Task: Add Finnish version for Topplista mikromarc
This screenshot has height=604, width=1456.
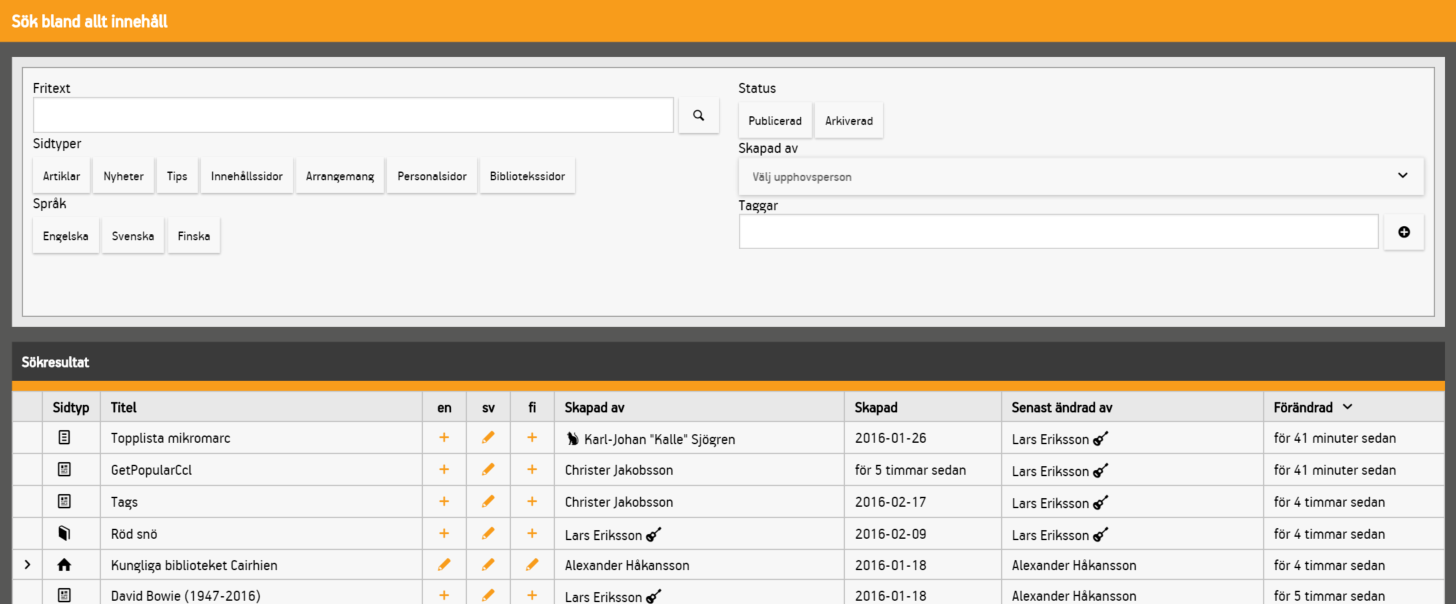Action: coord(532,438)
